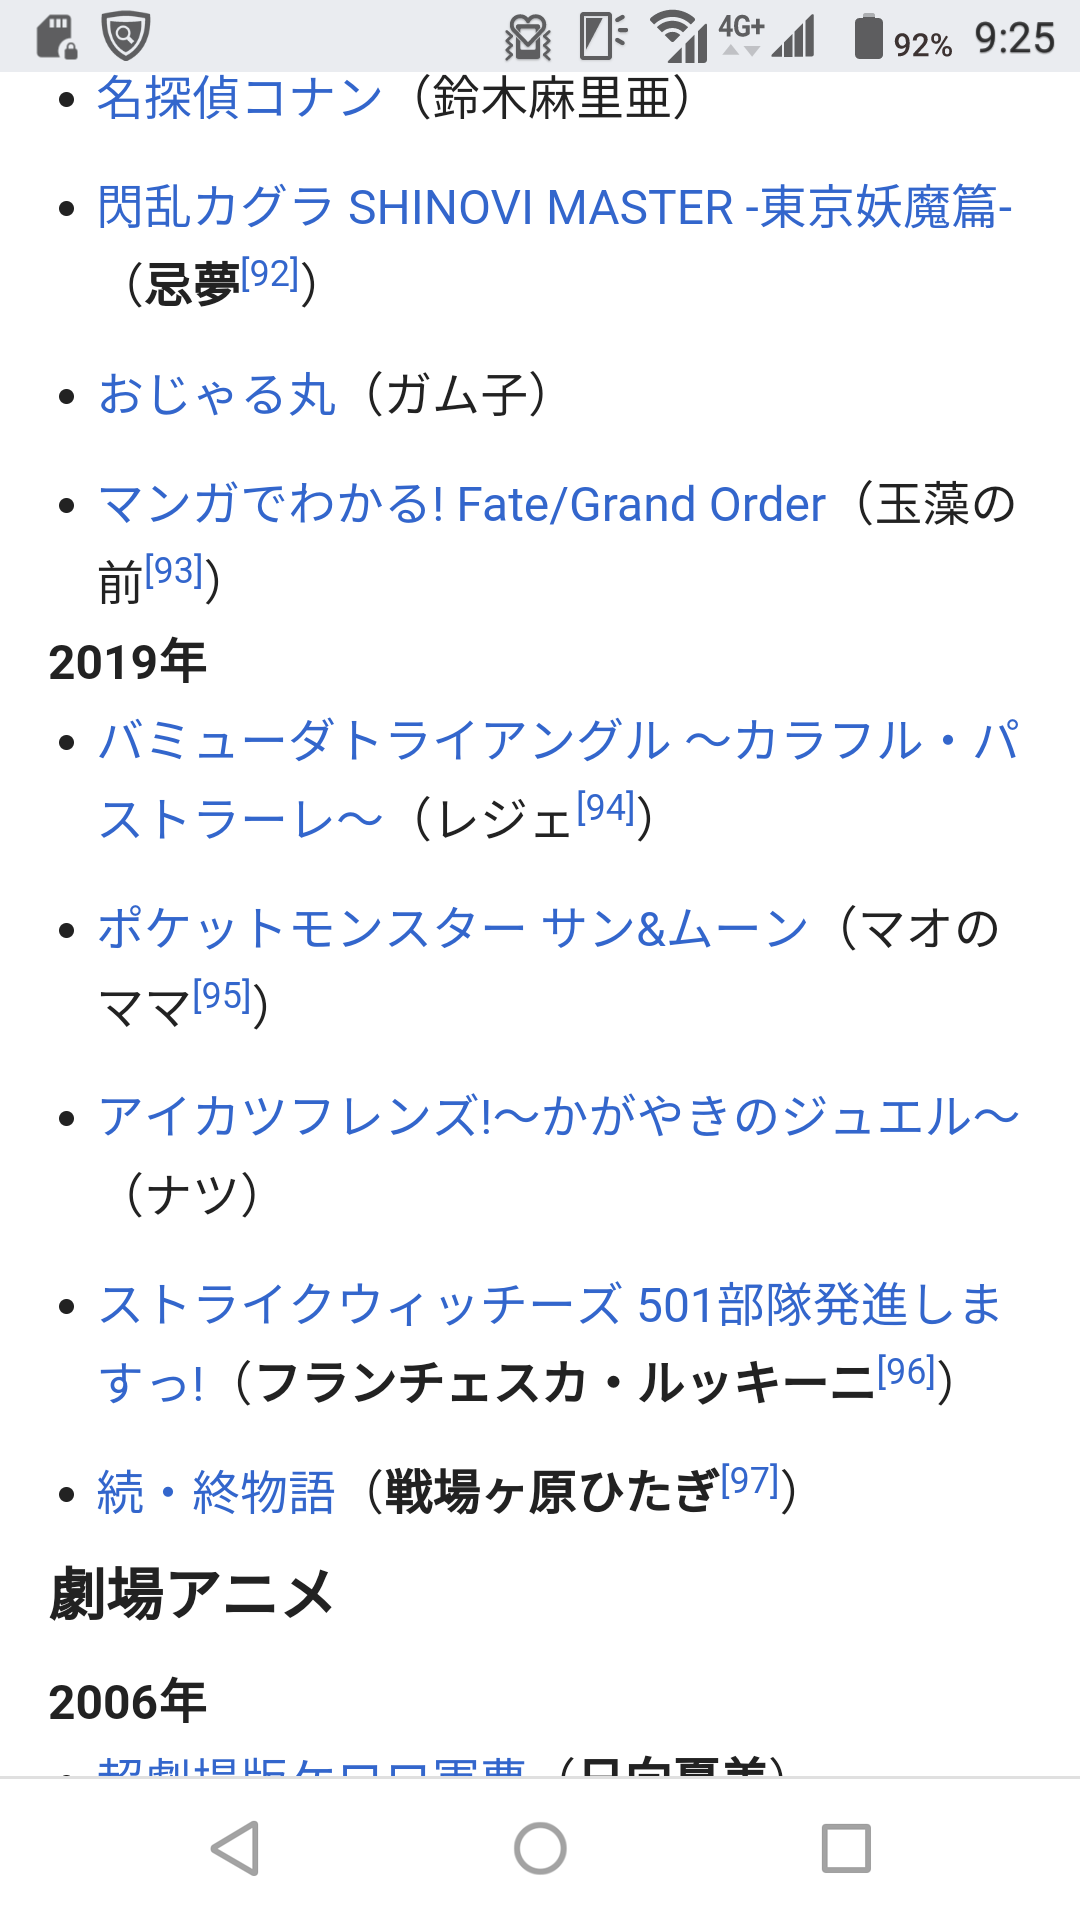Viewport: 1080px width, 1920px height.
Task: Open 閃乱カグラ SHINOVI MASTER link
Action: pyautogui.click(x=555, y=208)
